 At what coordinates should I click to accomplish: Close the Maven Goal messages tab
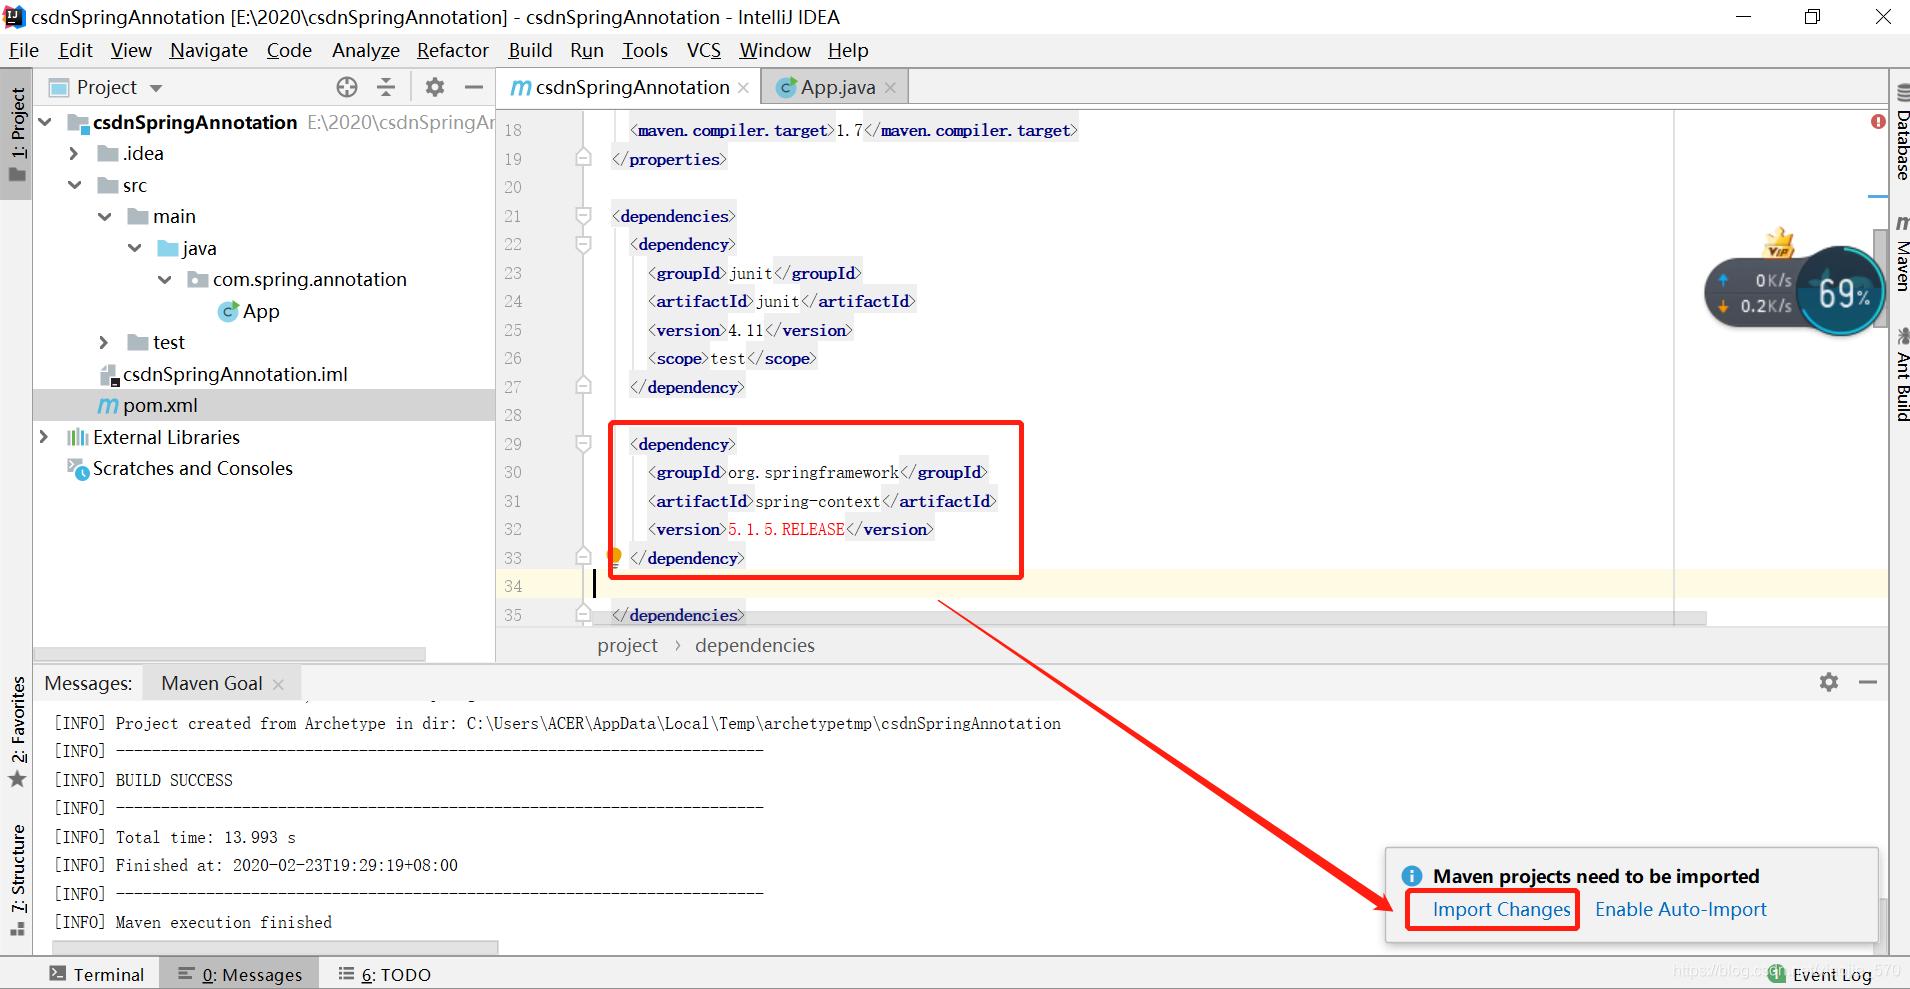point(279,684)
